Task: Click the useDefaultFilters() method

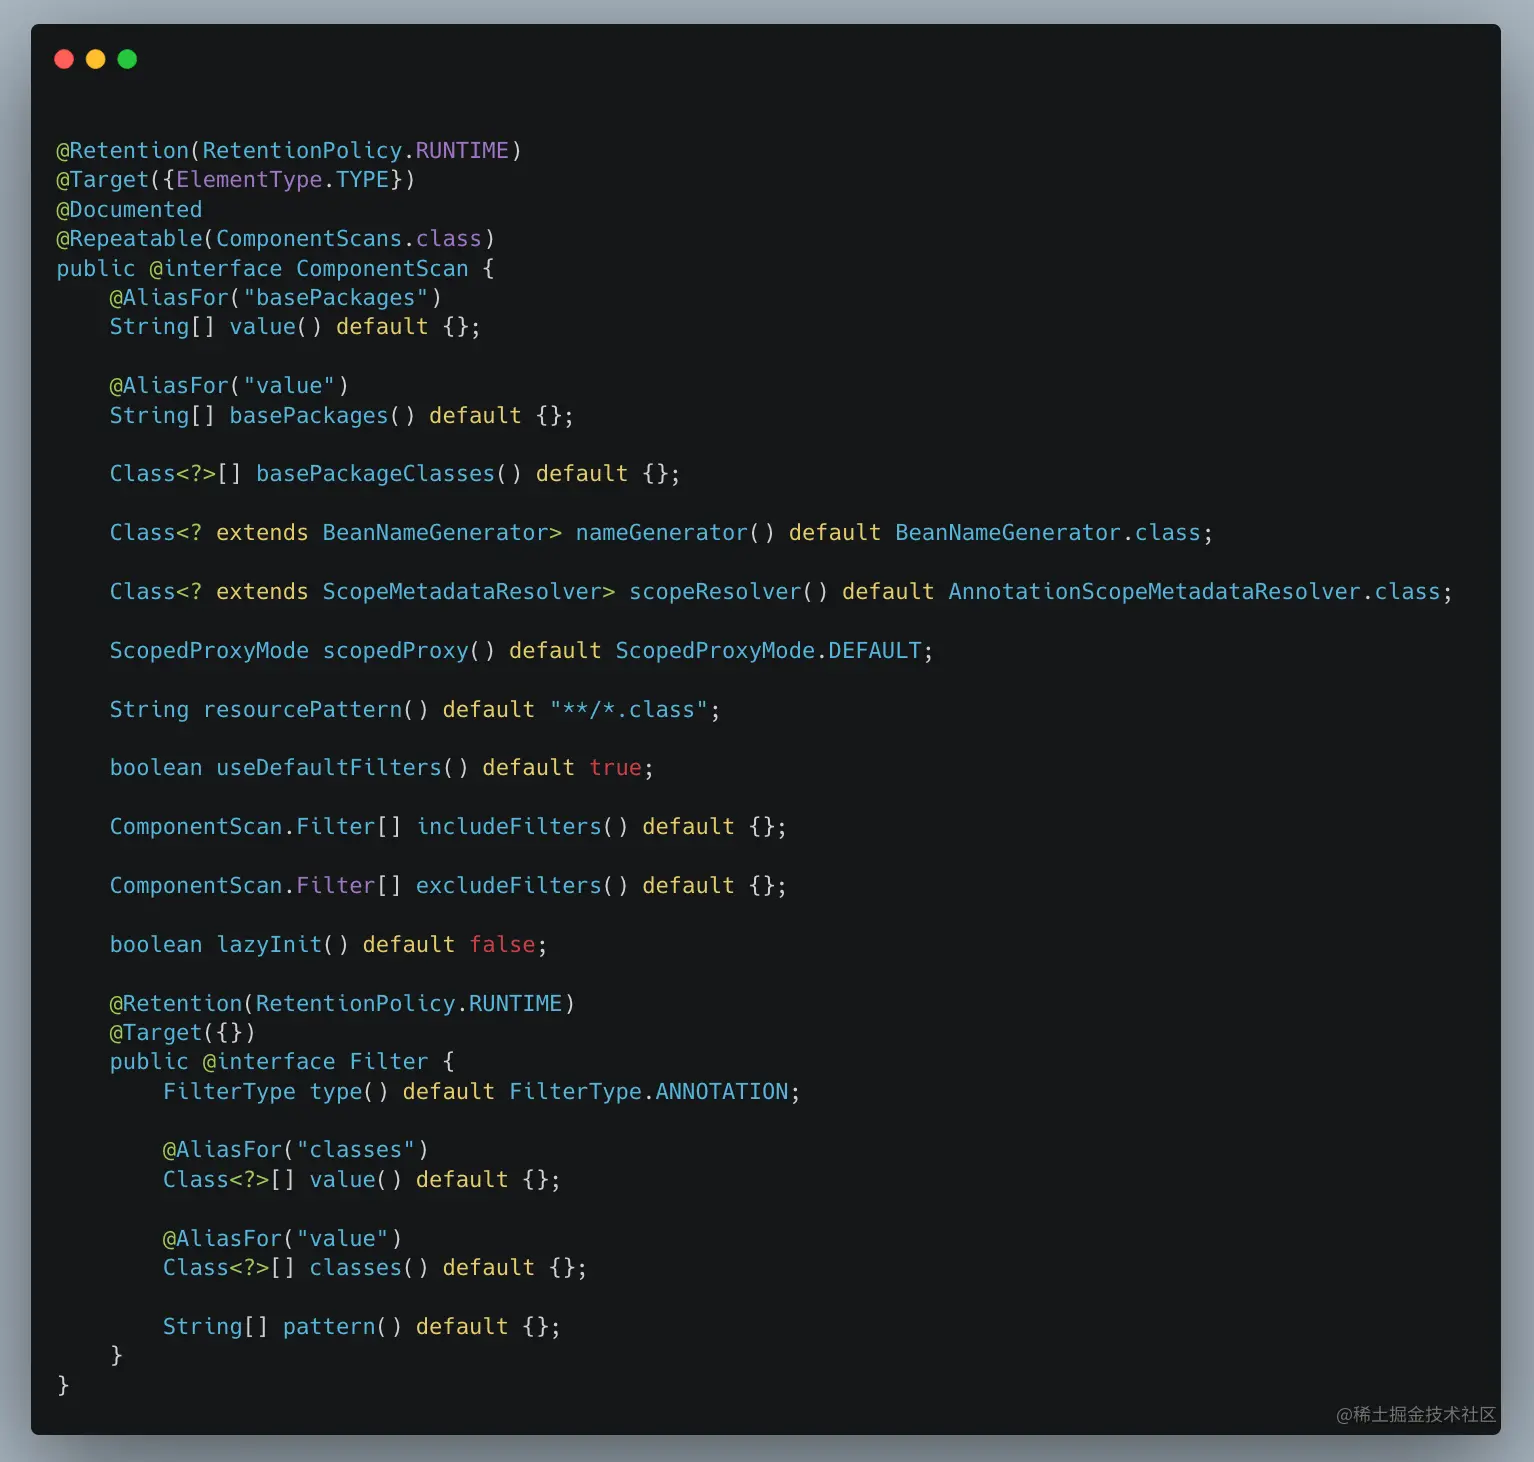Action: point(342,767)
